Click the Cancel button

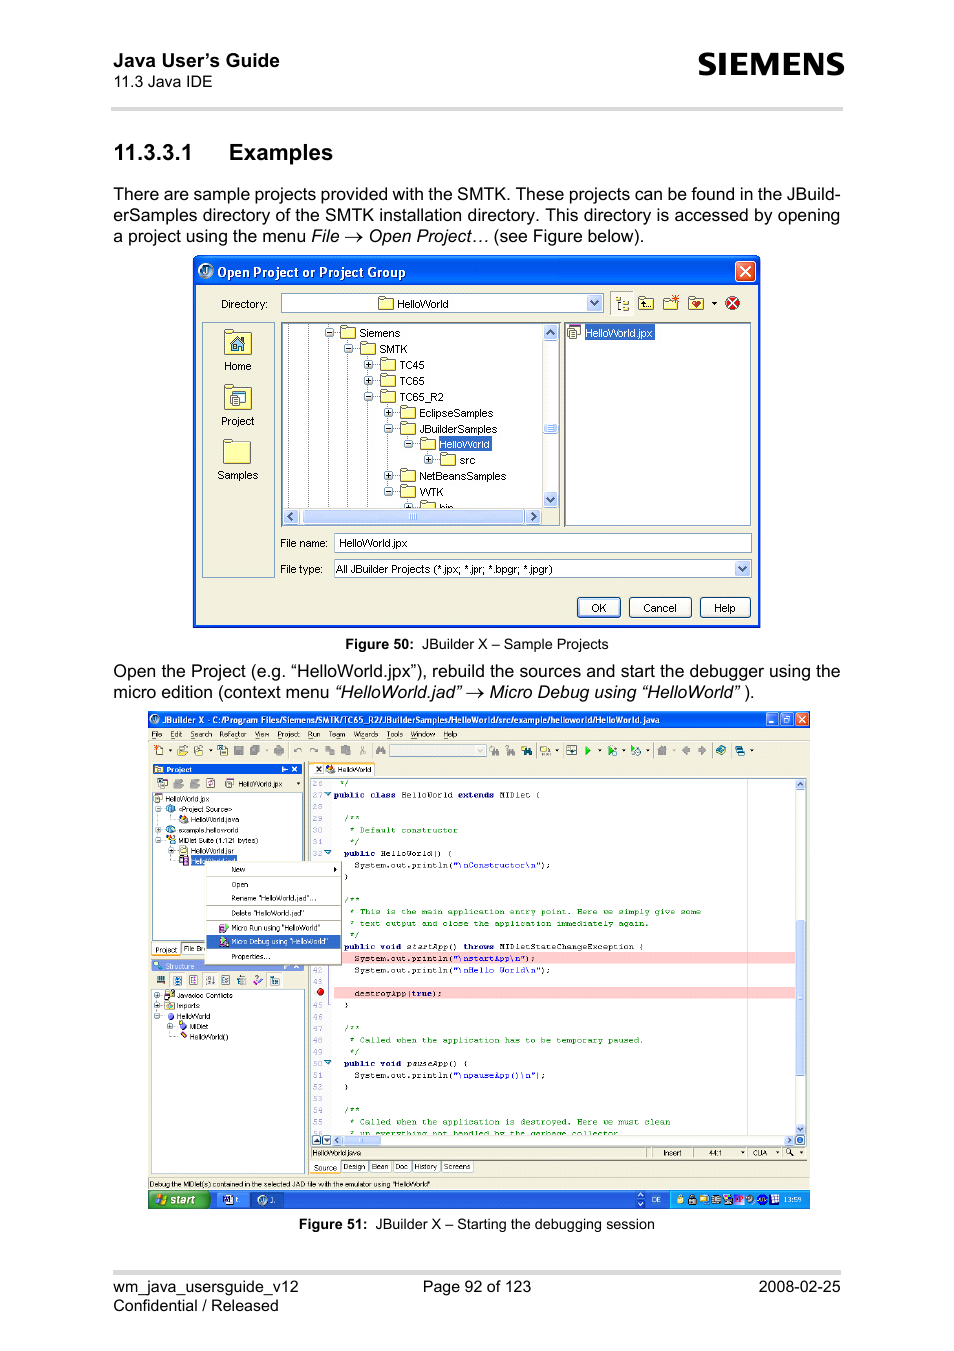pyautogui.click(x=660, y=608)
